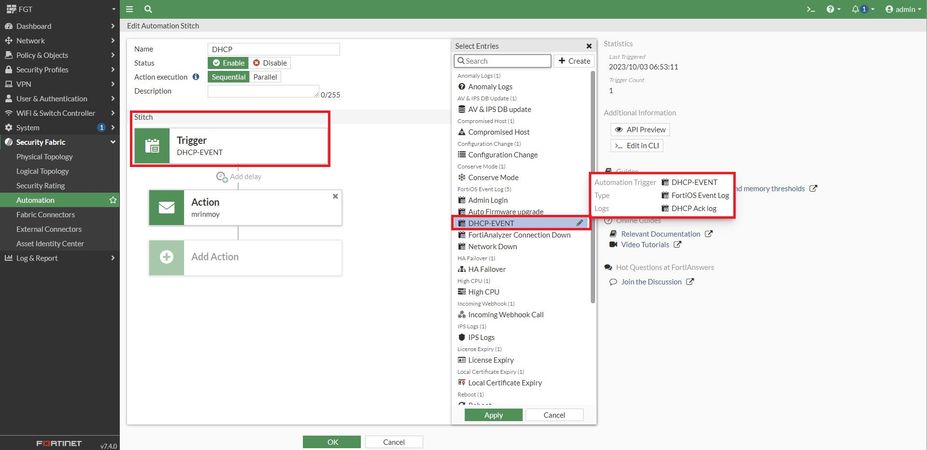This screenshot has height=450, width=927.
Task: Expand Policy & Objects menu
Action: point(60,55)
